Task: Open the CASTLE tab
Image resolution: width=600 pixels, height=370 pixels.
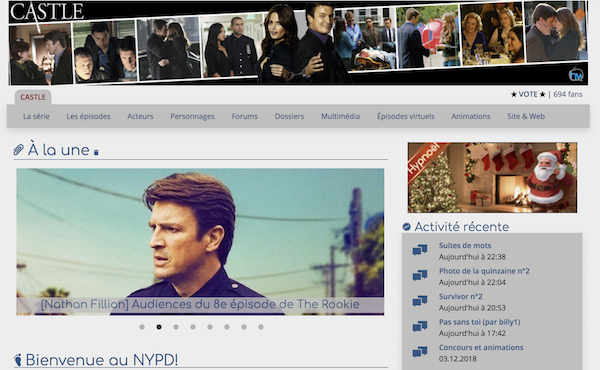Action: [x=33, y=97]
